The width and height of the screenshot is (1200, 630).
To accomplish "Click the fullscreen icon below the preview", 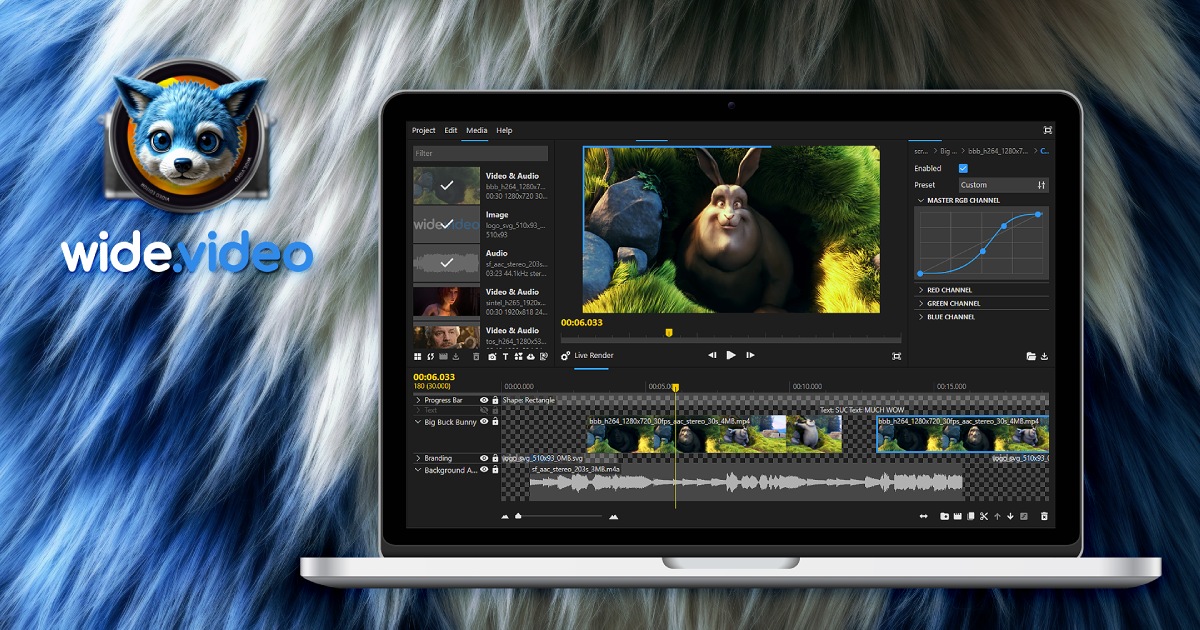I will tap(896, 356).
